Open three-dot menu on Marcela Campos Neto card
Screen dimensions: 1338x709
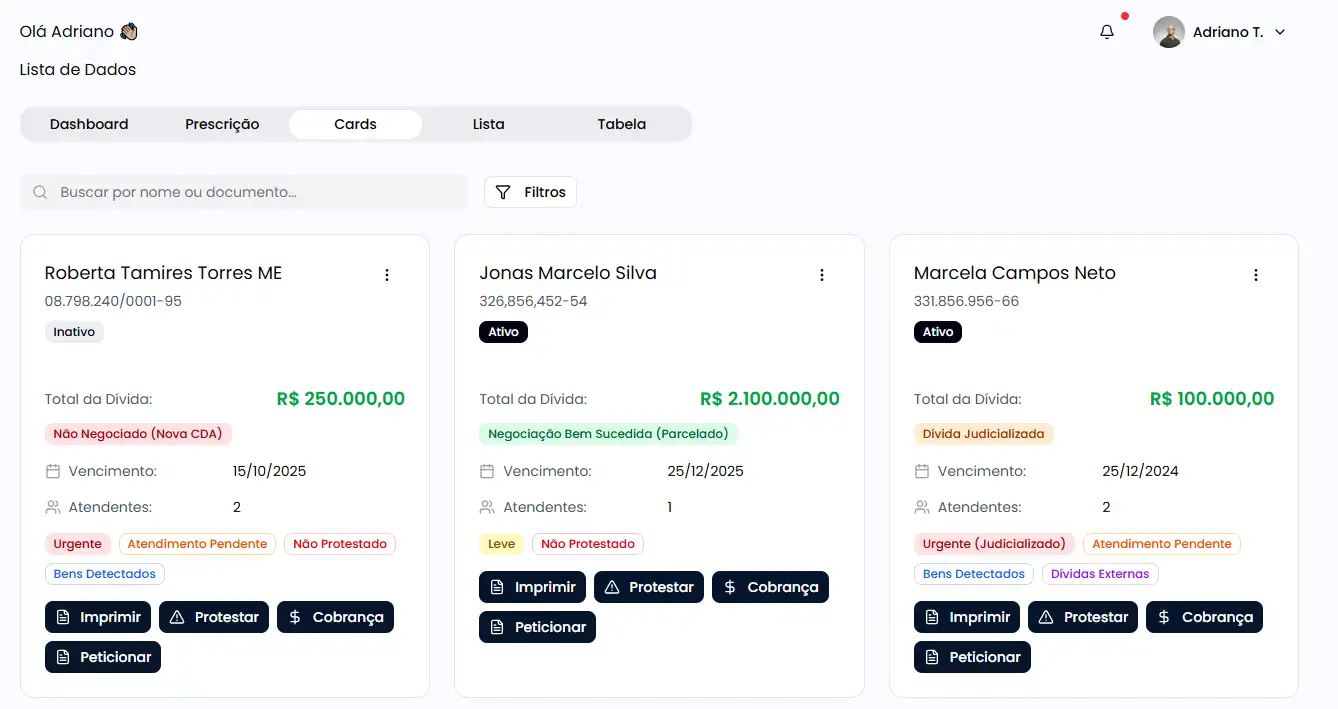(x=1256, y=275)
